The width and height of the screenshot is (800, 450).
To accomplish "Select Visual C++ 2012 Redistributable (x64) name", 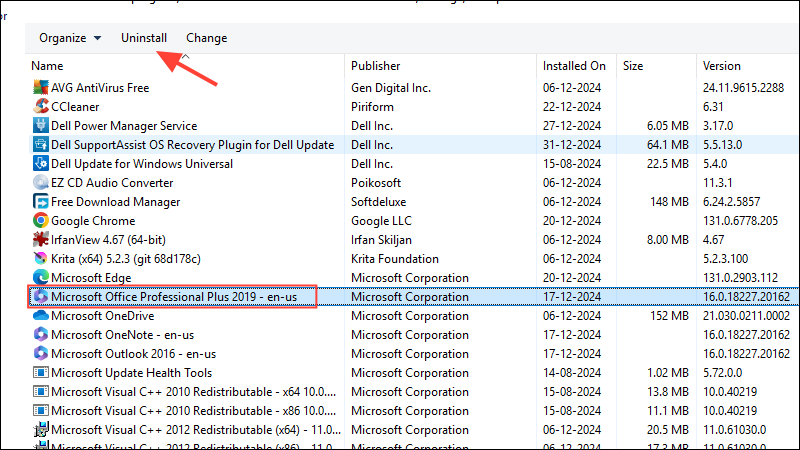I will (196, 430).
